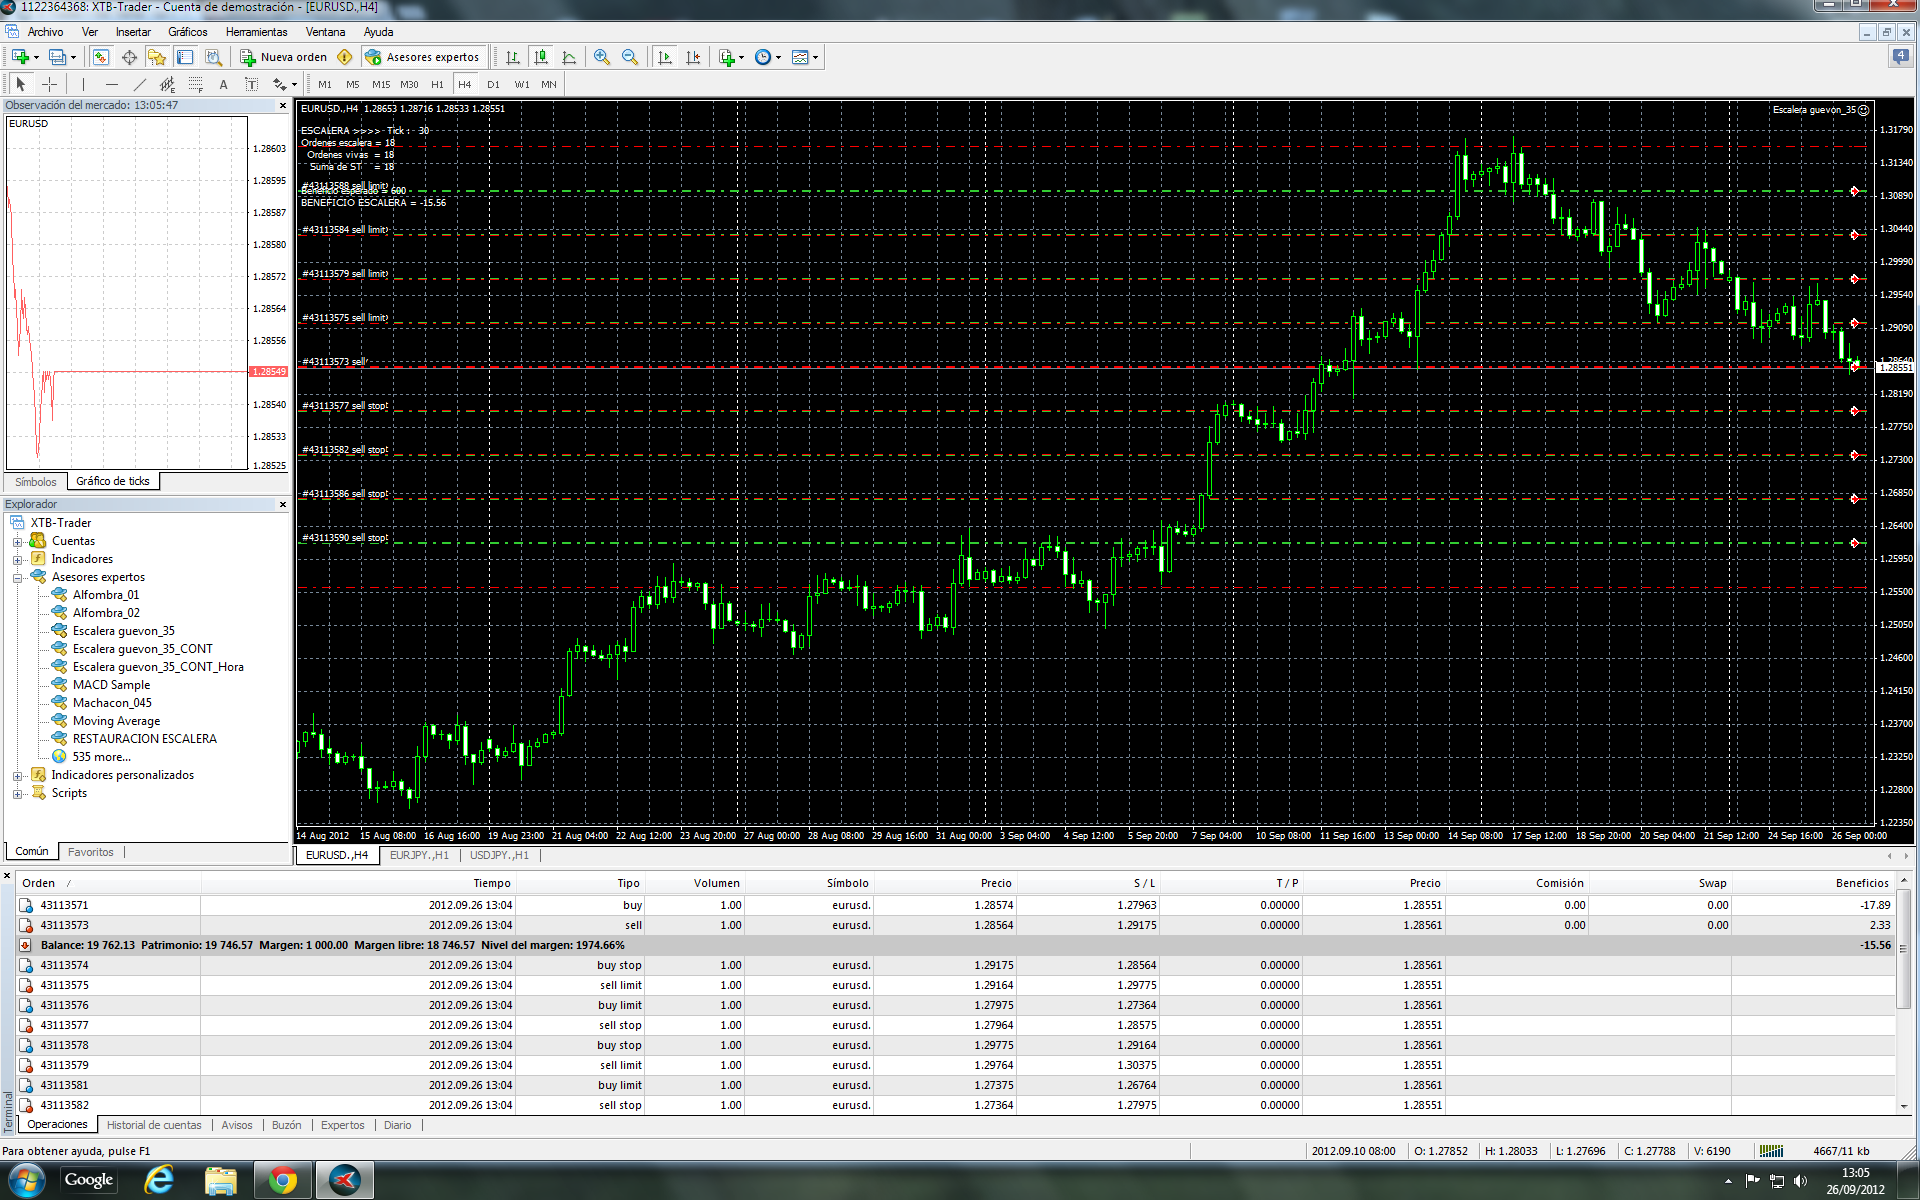Switch to the EURJPY.,H1 chart tab
Screen dimensions: 1920x1200
point(419,855)
